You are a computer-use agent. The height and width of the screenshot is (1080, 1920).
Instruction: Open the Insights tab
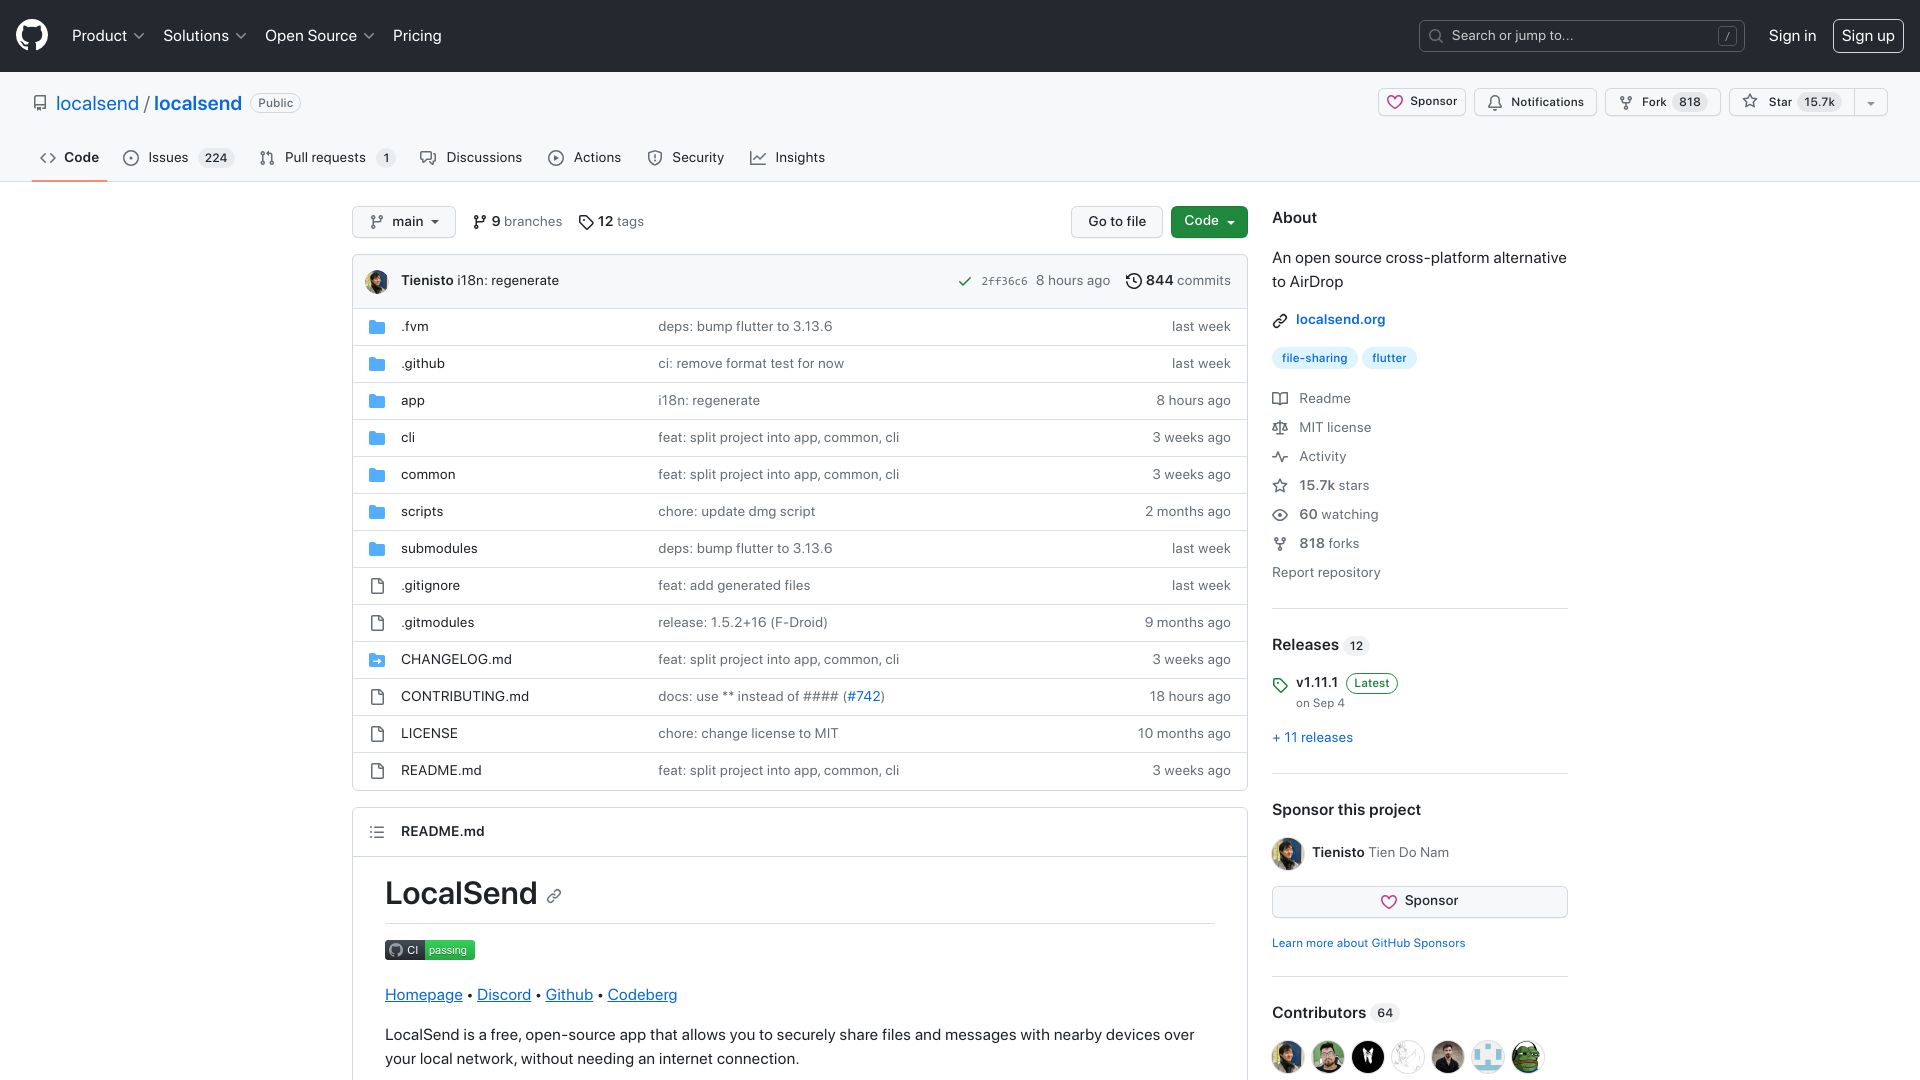coord(788,158)
